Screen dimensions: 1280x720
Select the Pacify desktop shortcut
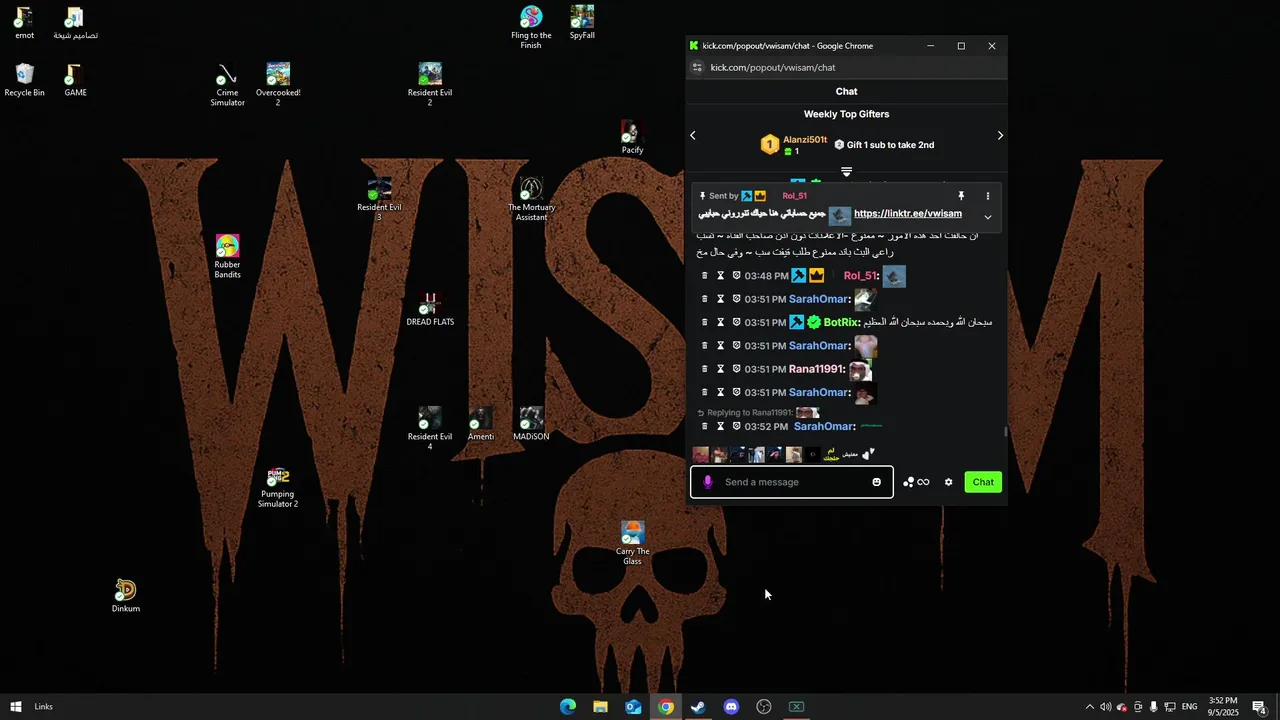pos(632,138)
